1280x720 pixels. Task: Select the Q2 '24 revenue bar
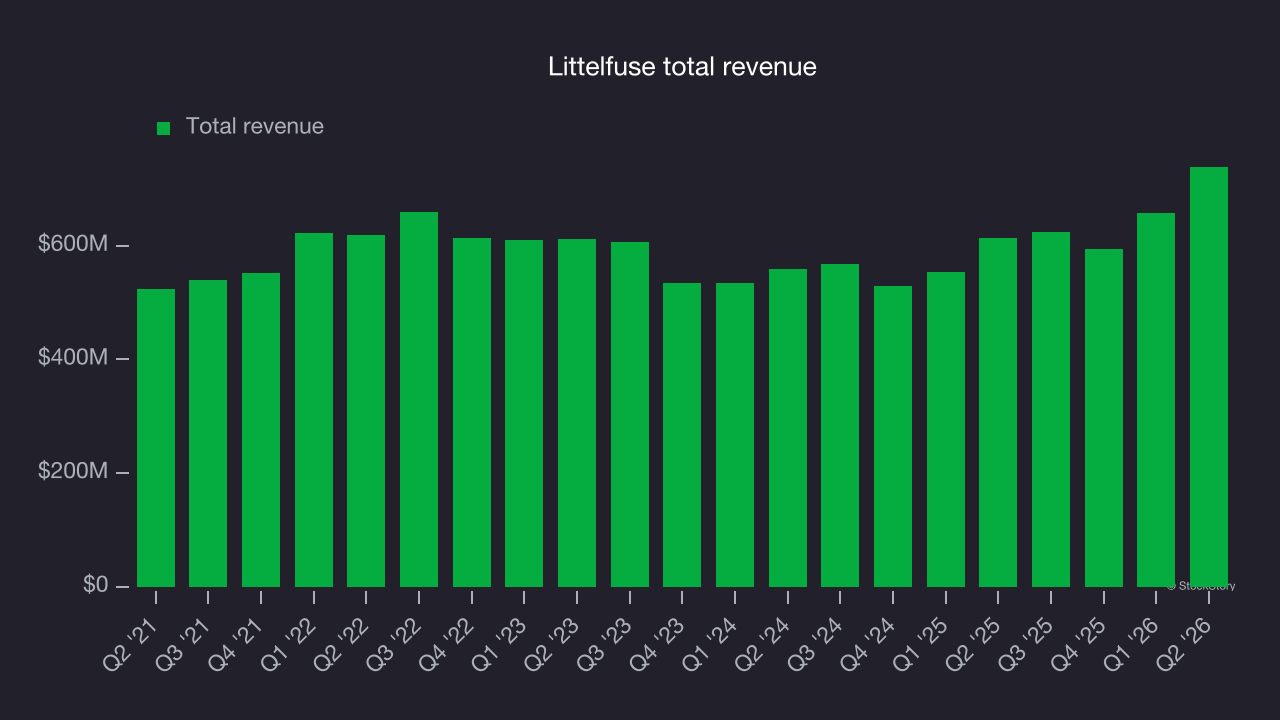point(788,428)
